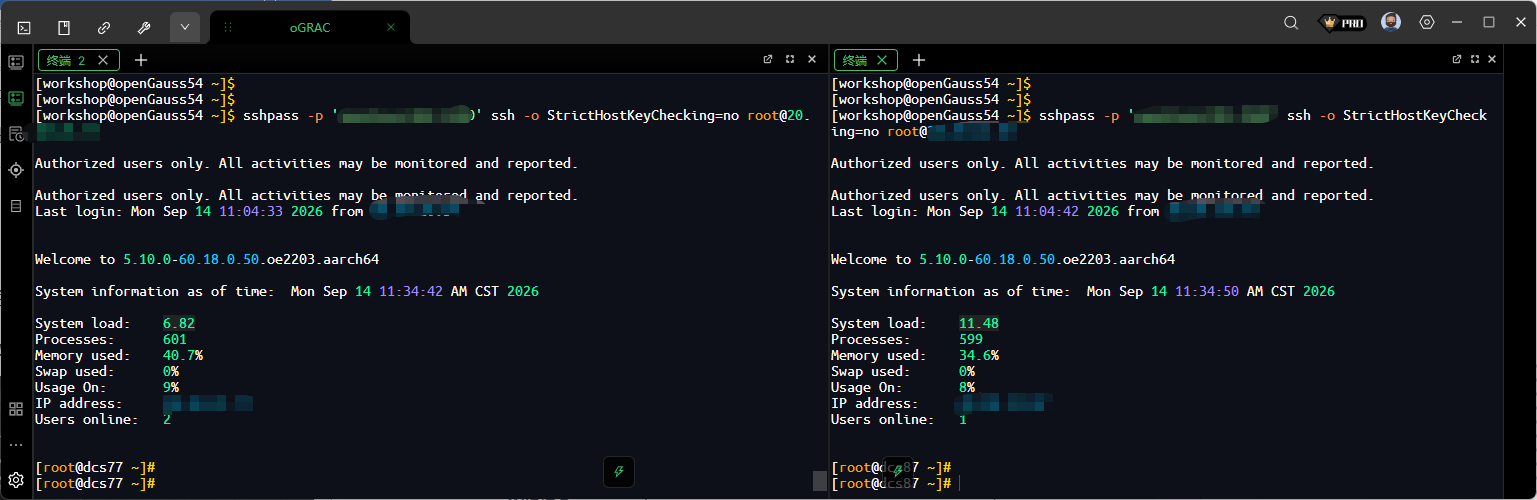
Task: Click the bookmark icon in top toolbar
Action: coord(64,27)
